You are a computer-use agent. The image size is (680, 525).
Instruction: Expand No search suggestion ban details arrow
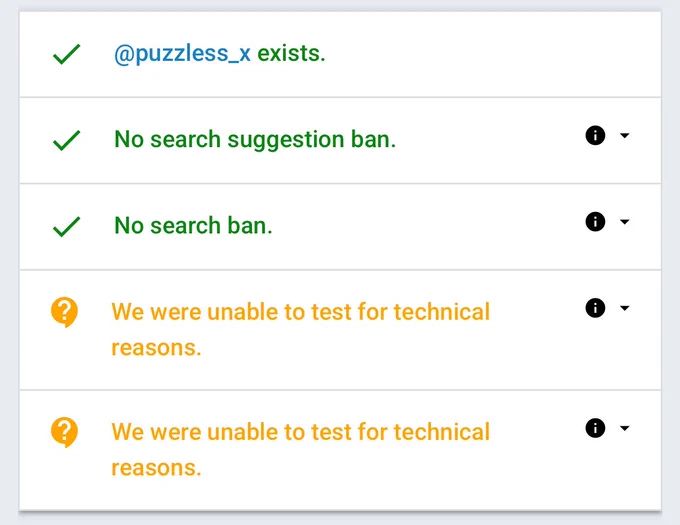point(624,136)
